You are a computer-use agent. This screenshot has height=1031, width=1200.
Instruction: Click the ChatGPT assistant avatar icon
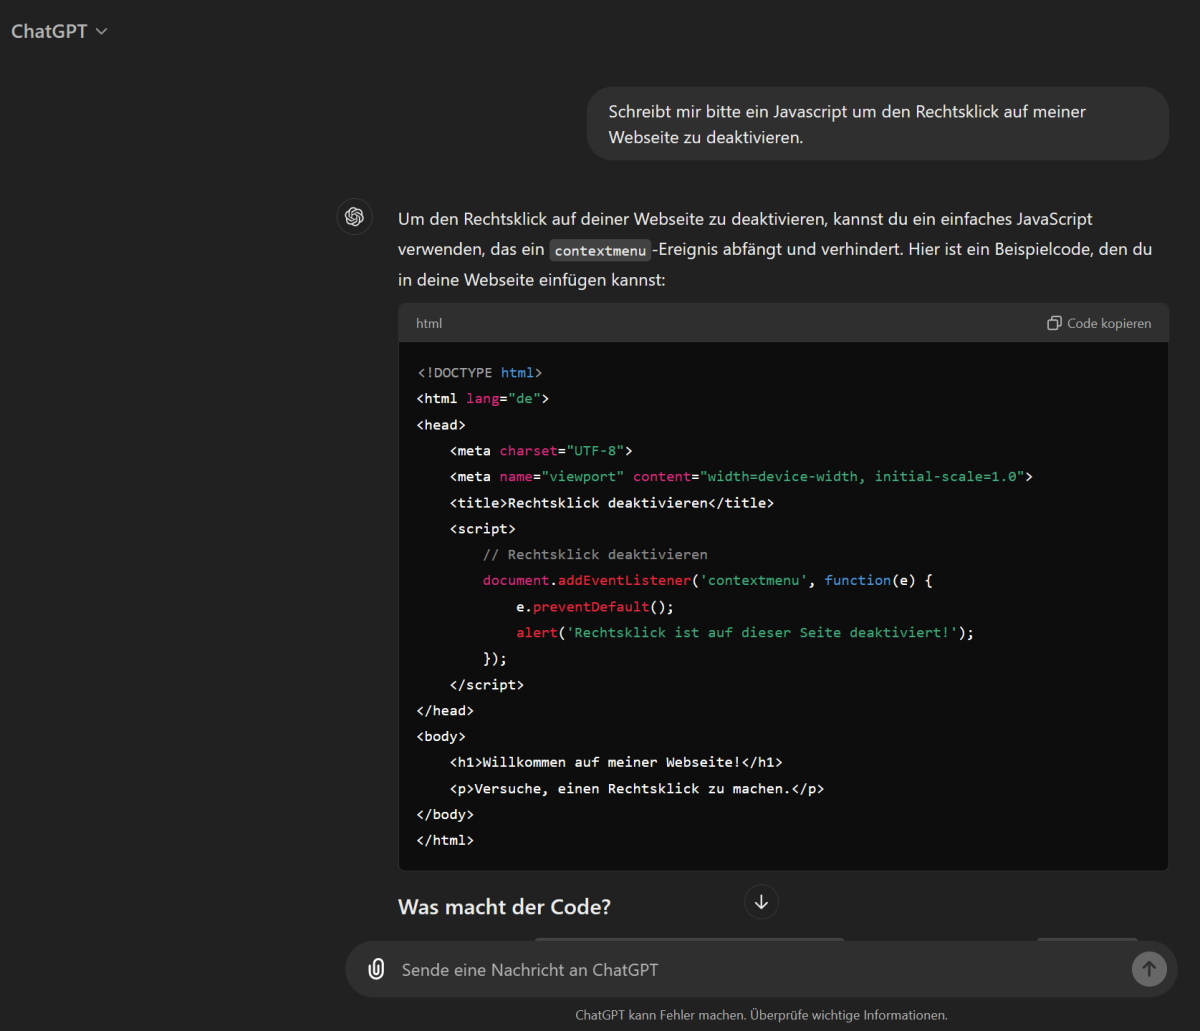(x=354, y=217)
